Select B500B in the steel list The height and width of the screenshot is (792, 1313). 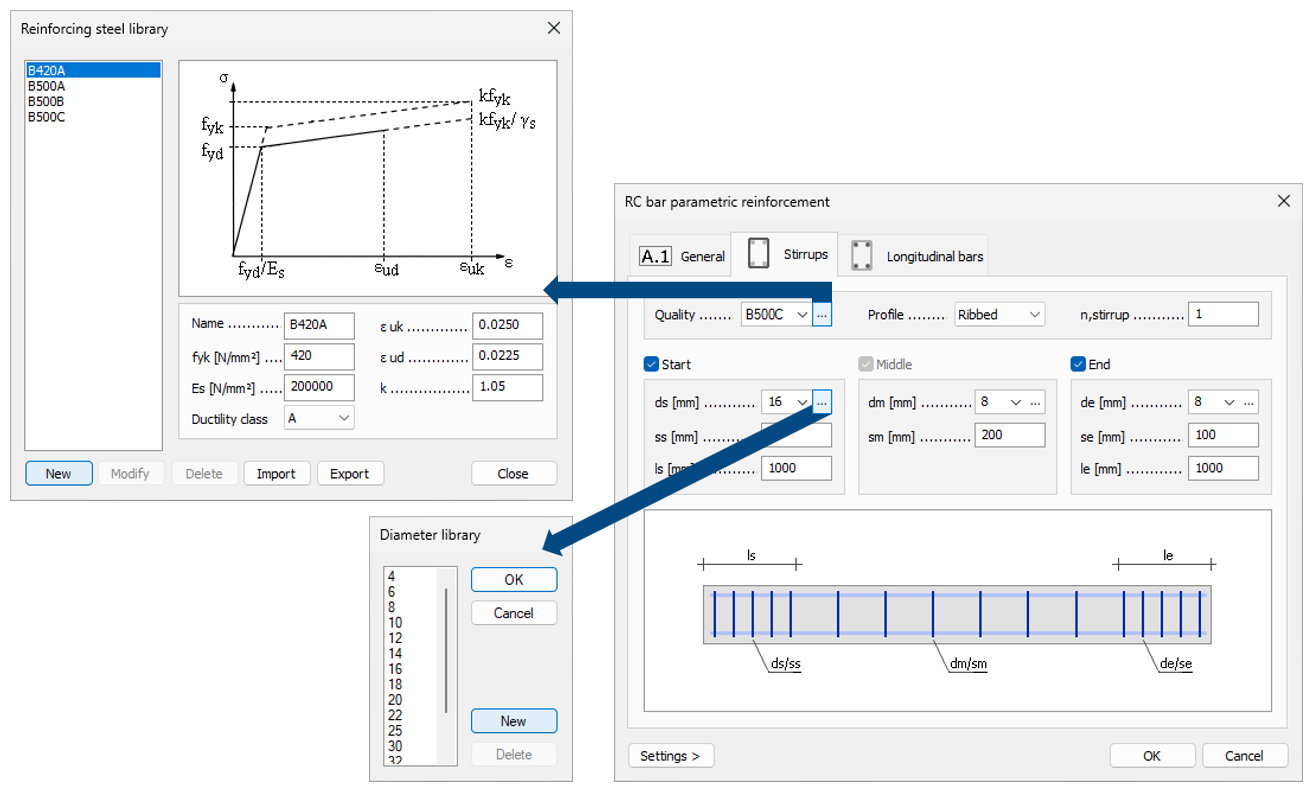pyautogui.click(x=46, y=101)
